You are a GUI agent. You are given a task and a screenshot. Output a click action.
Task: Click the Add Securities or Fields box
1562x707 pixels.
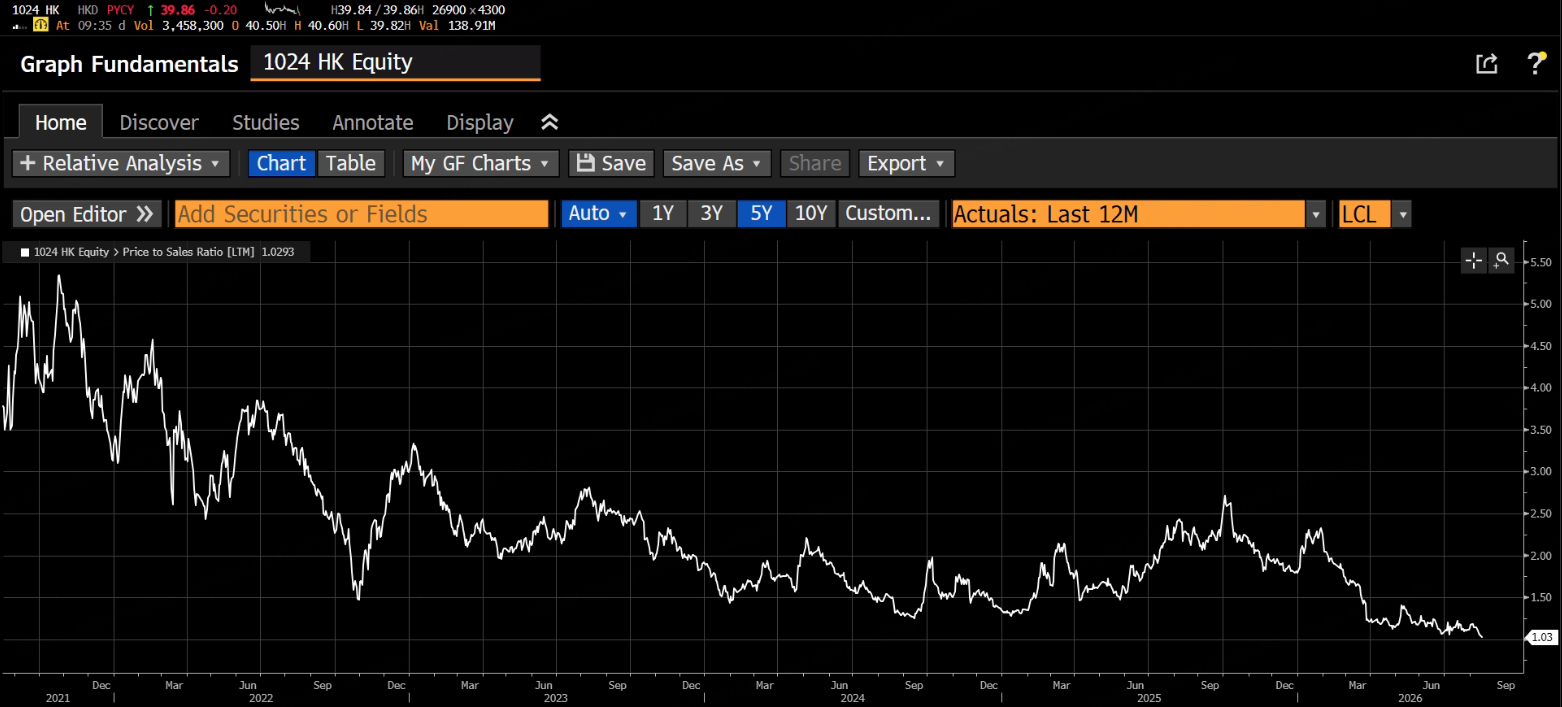click(x=362, y=214)
